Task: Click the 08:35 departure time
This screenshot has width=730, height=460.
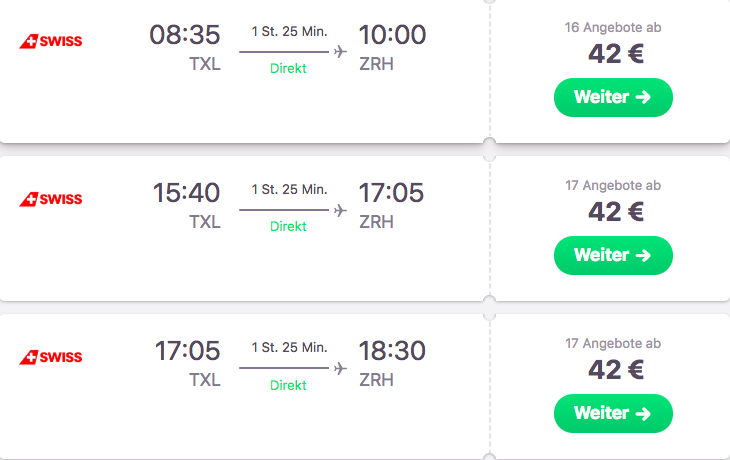Action: [x=185, y=35]
